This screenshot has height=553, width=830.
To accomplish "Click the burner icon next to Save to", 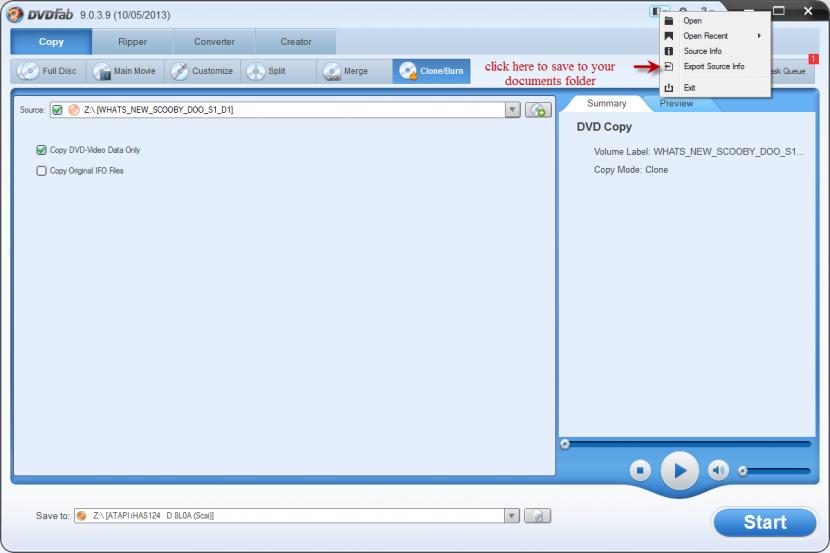I will pyautogui.click(x=537, y=516).
